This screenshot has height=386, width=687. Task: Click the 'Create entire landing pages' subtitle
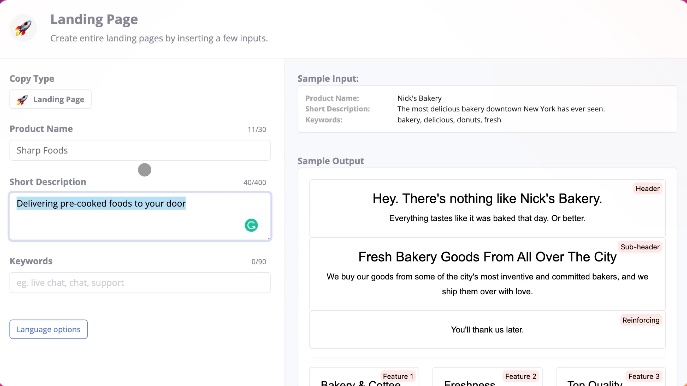pyautogui.click(x=159, y=38)
